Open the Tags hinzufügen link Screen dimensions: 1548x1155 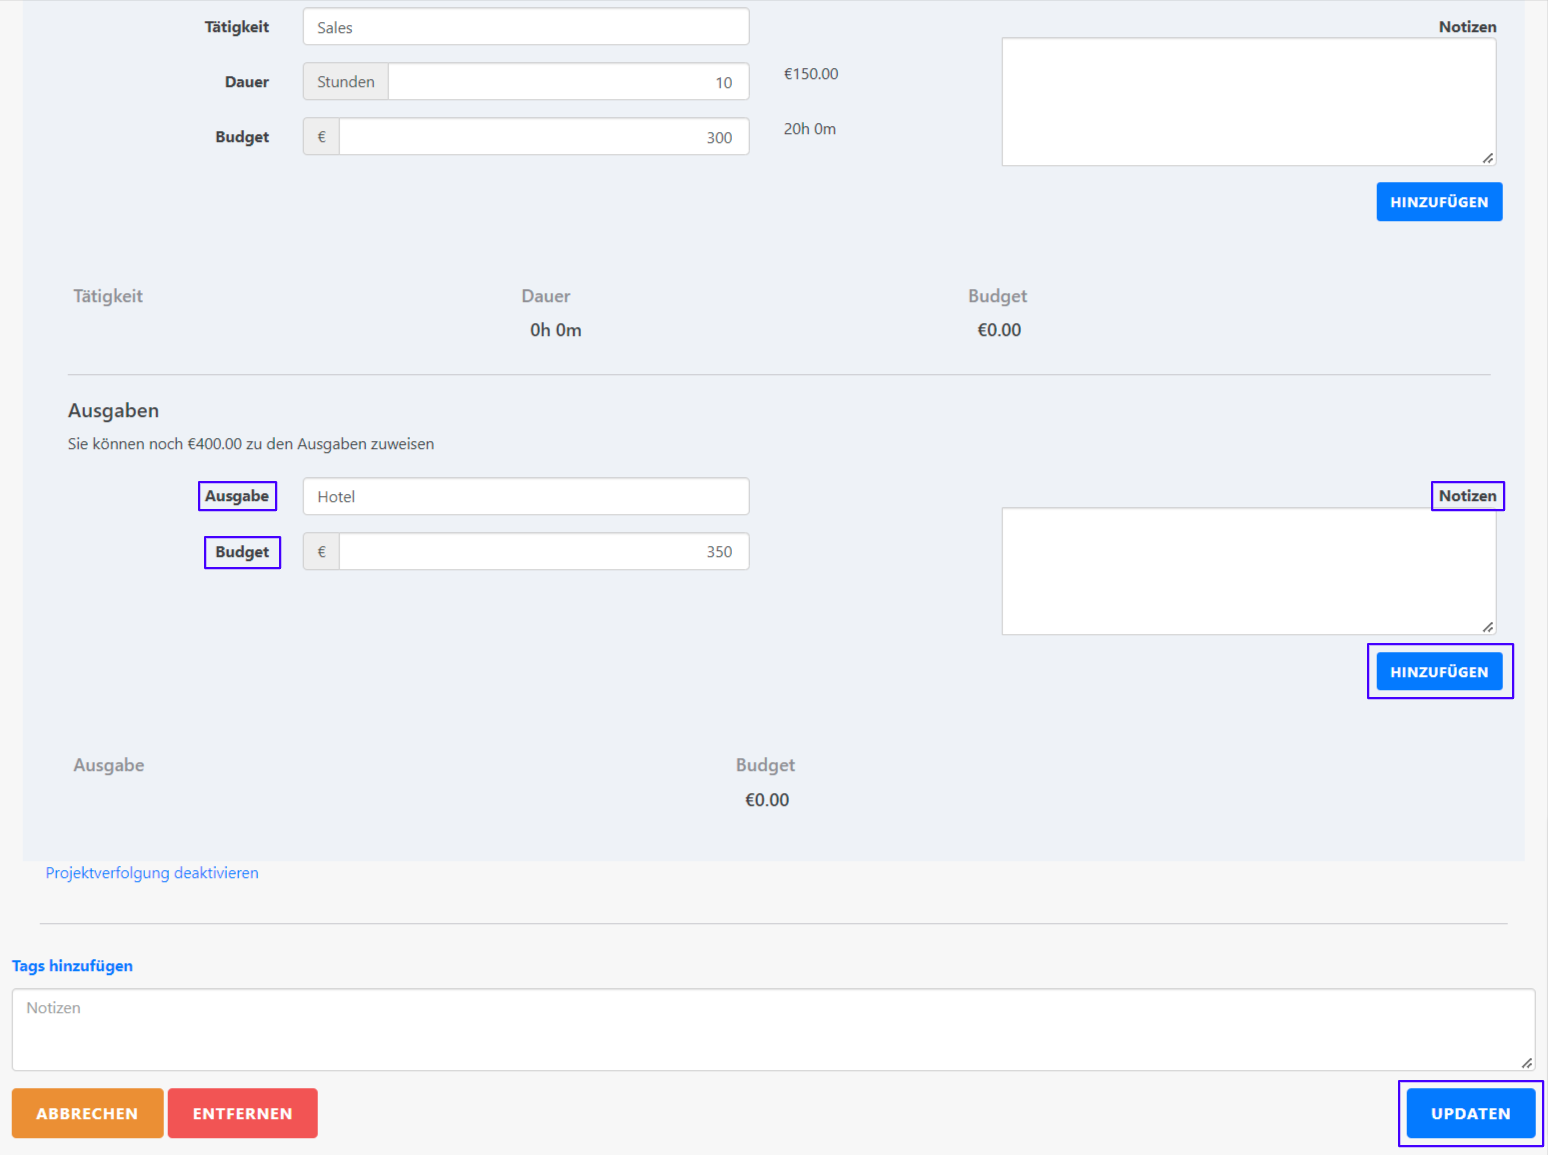tap(72, 966)
